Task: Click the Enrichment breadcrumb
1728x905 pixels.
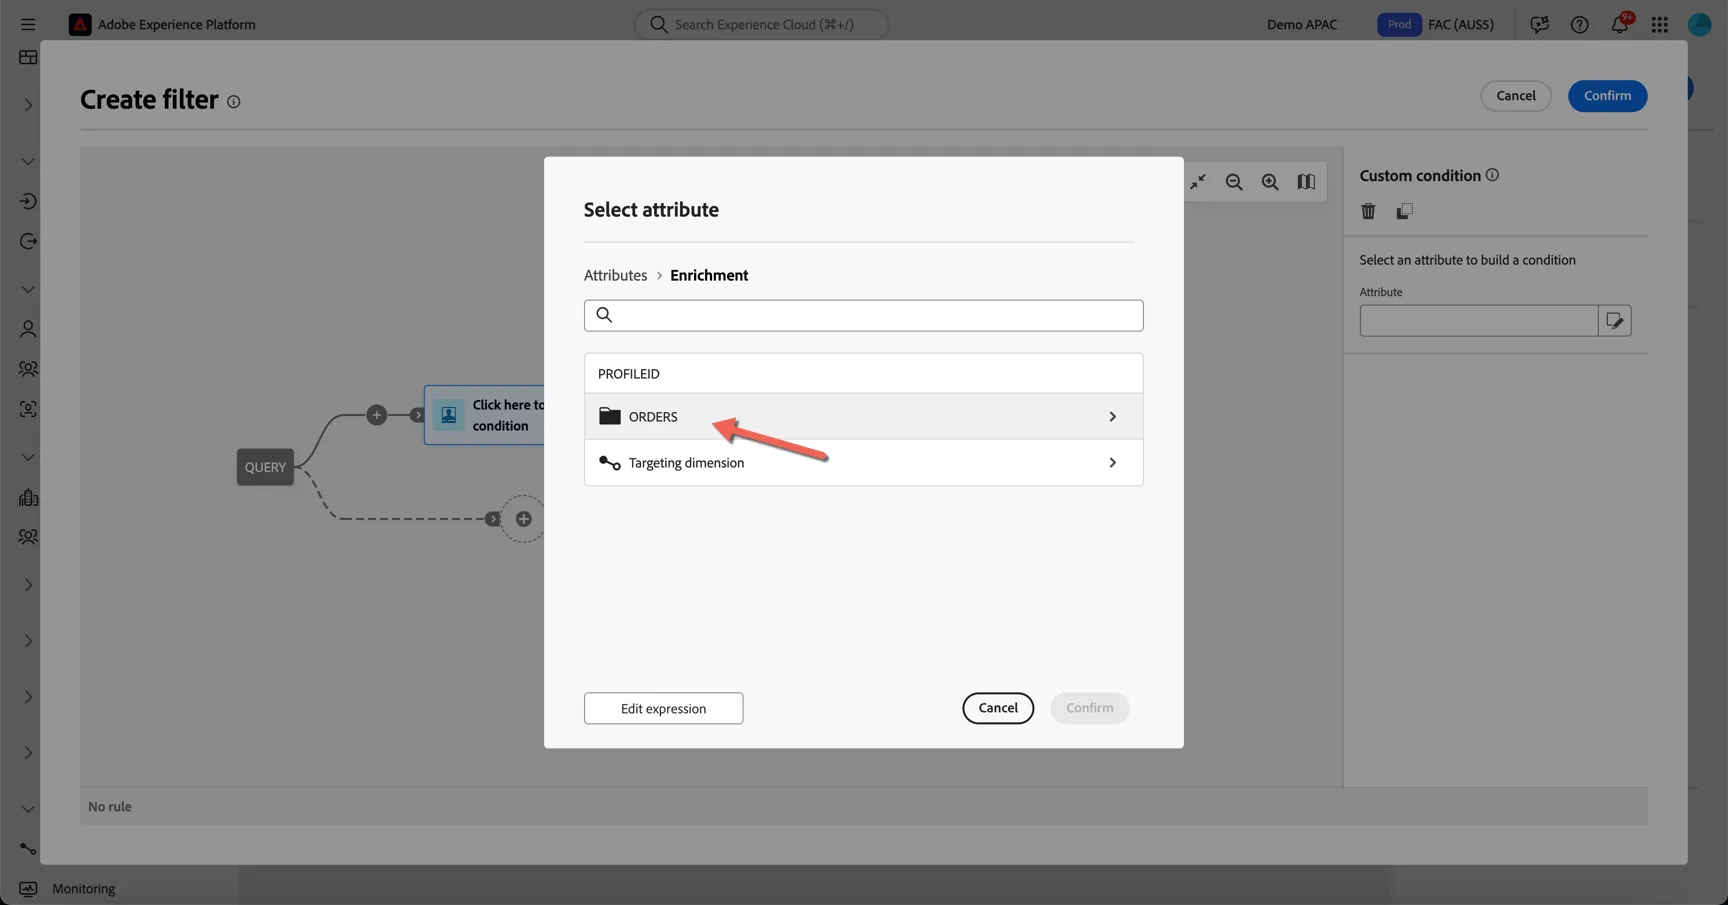Action: tap(709, 275)
